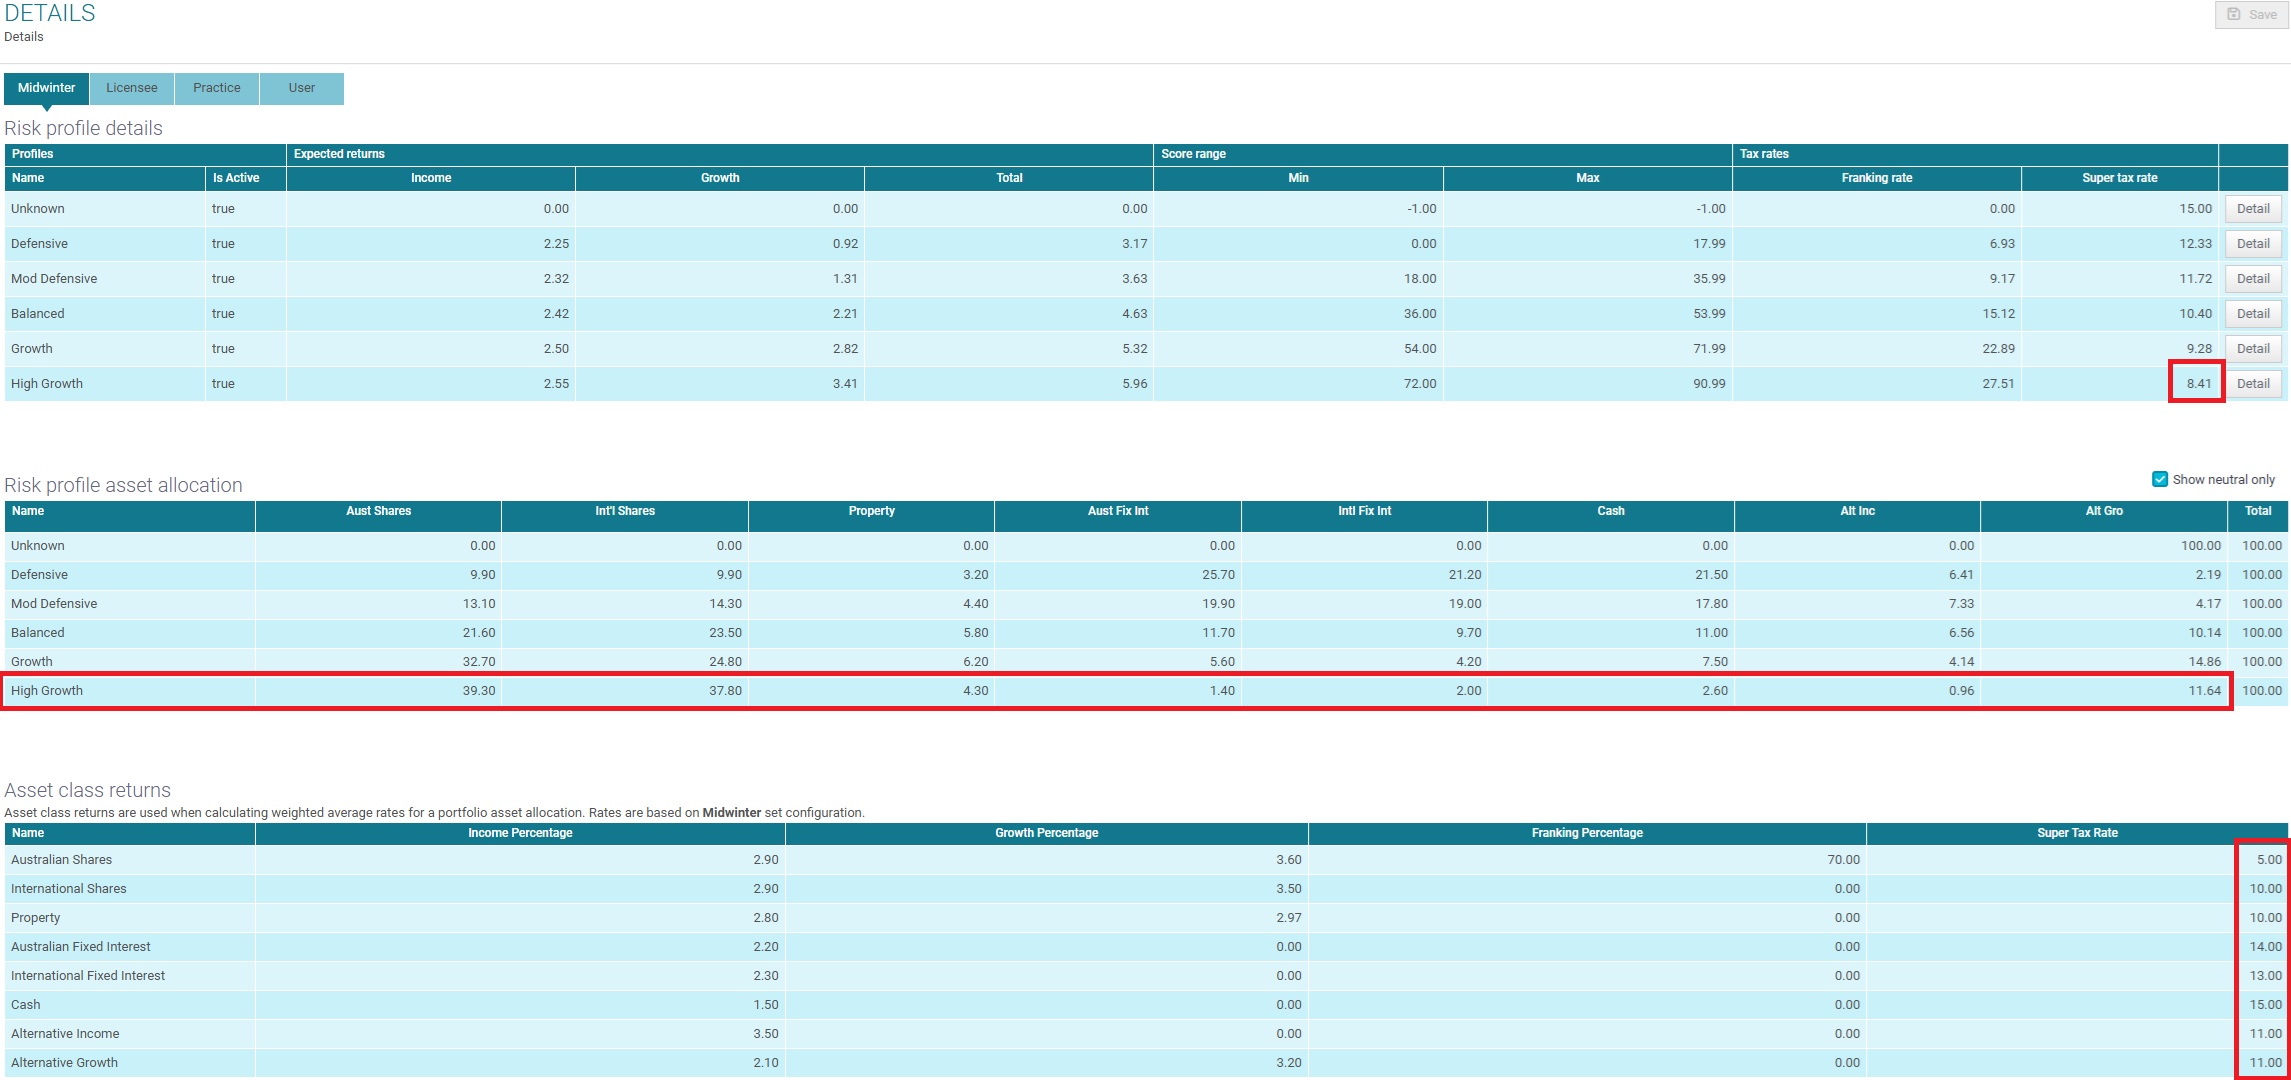Open the Practice tab

pos(216,88)
